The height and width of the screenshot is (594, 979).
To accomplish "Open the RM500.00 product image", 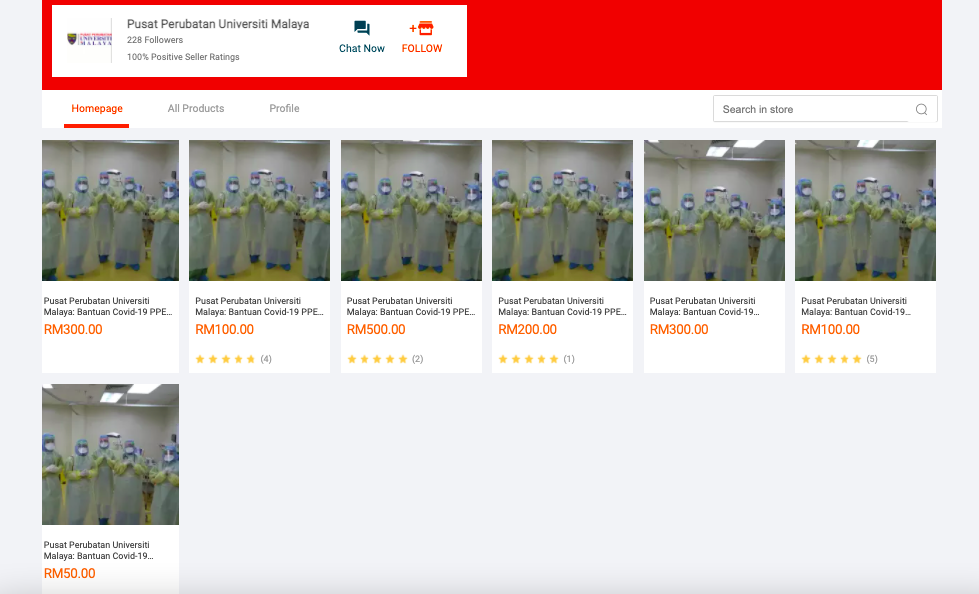I will 411,210.
